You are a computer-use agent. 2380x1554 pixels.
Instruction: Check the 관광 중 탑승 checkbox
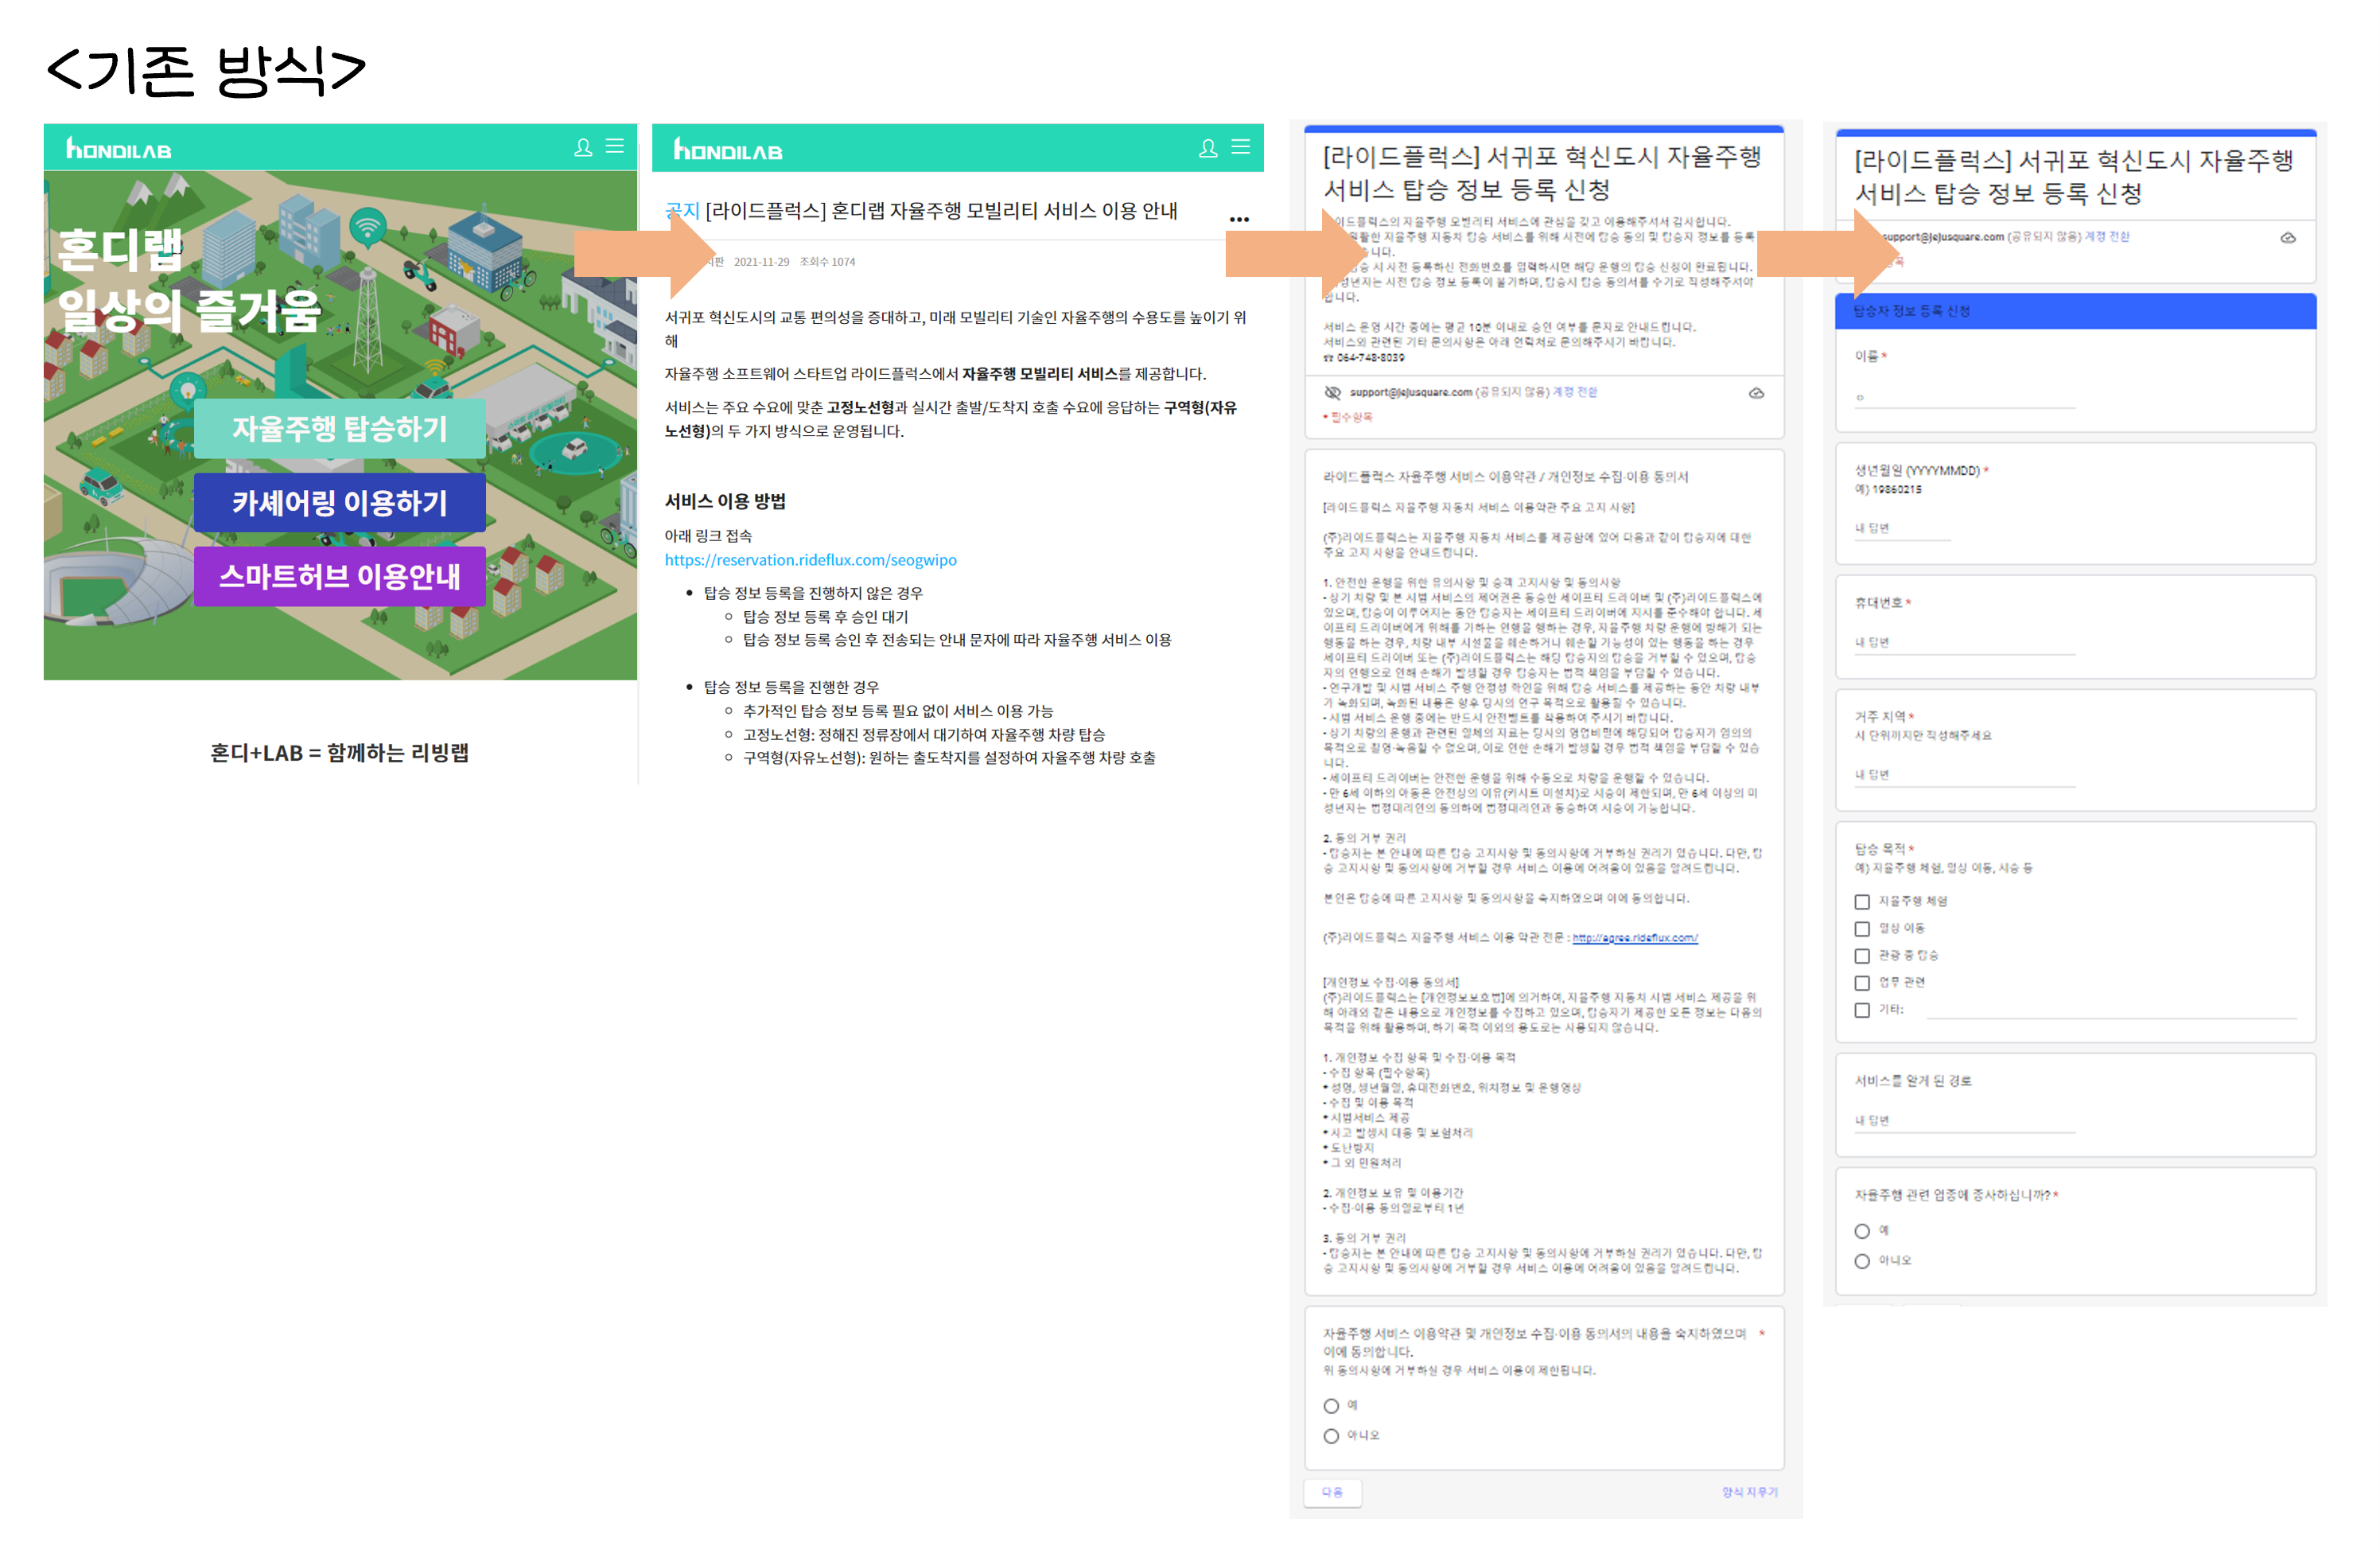(x=1862, y=956)
